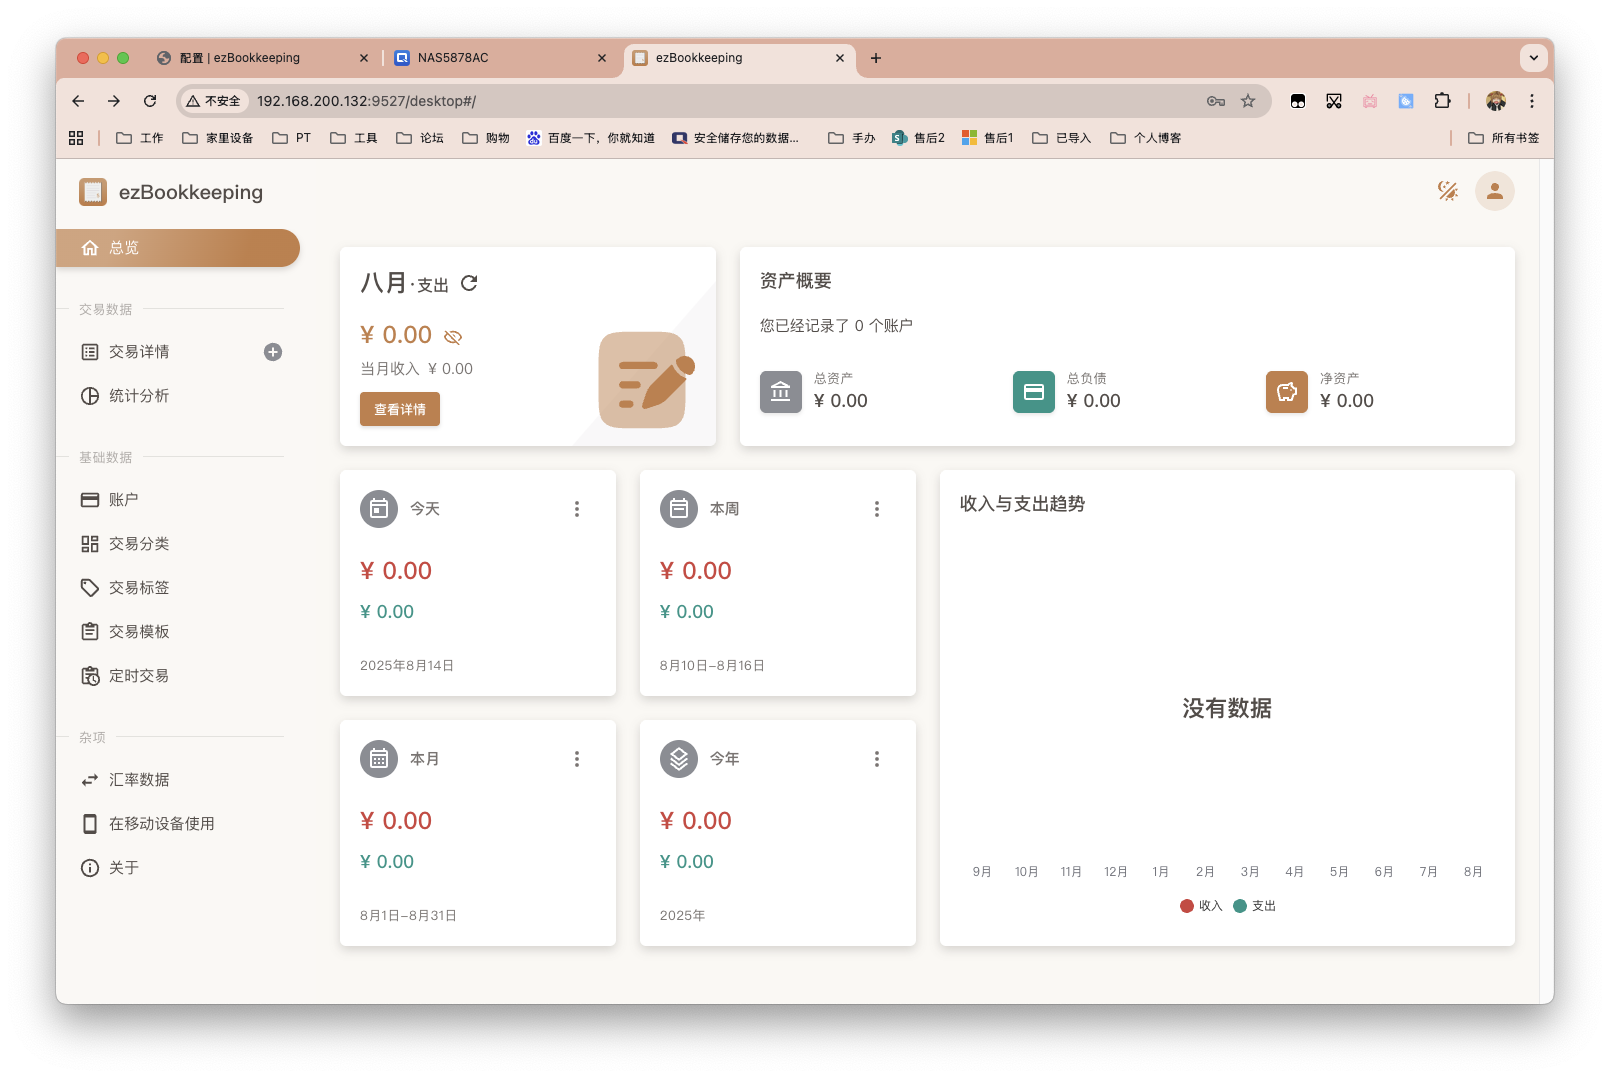Refresh the 八月 expense summary

pyautogui.click(x=469, y=284)
